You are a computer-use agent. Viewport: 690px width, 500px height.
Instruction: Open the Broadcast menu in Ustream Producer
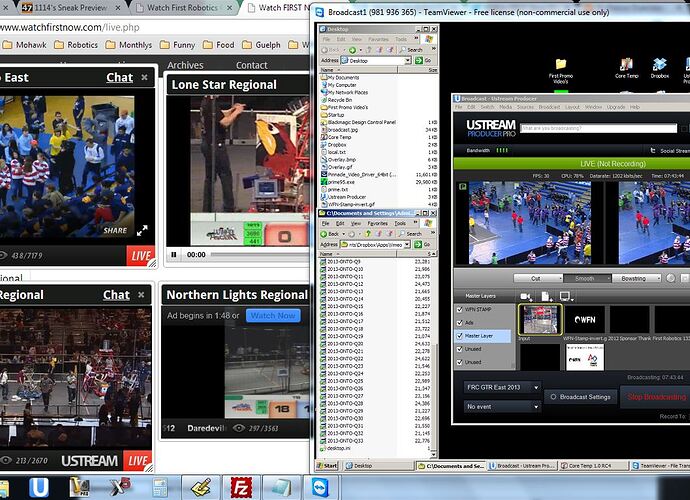pos(549,107)
